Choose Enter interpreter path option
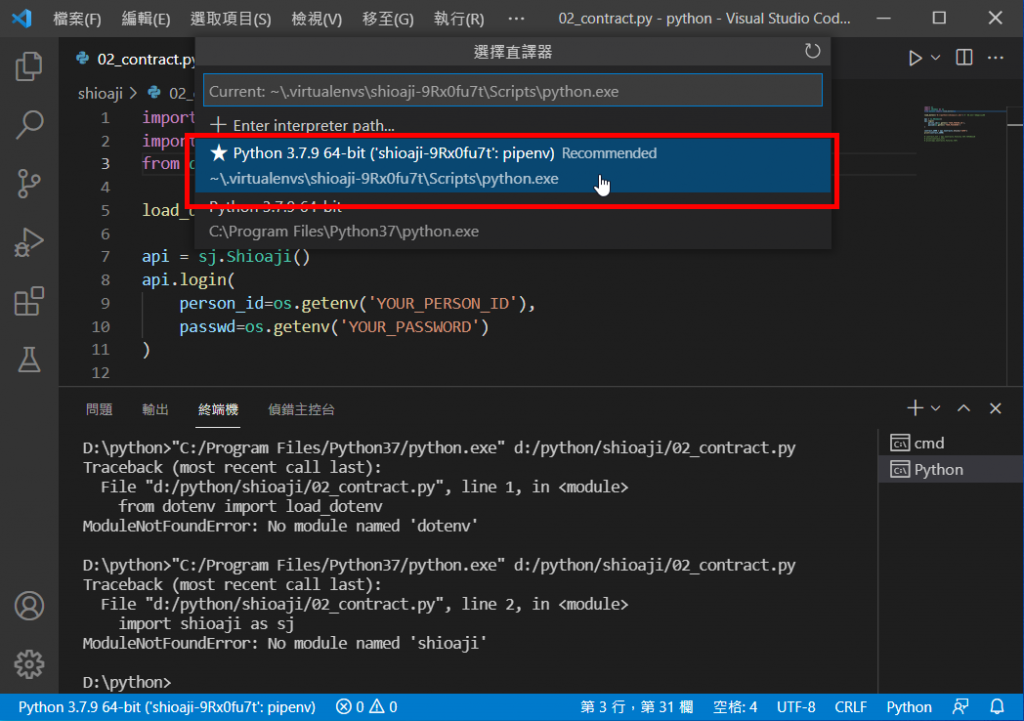This screenshot has width=1024, height=721. pos(513,125)
